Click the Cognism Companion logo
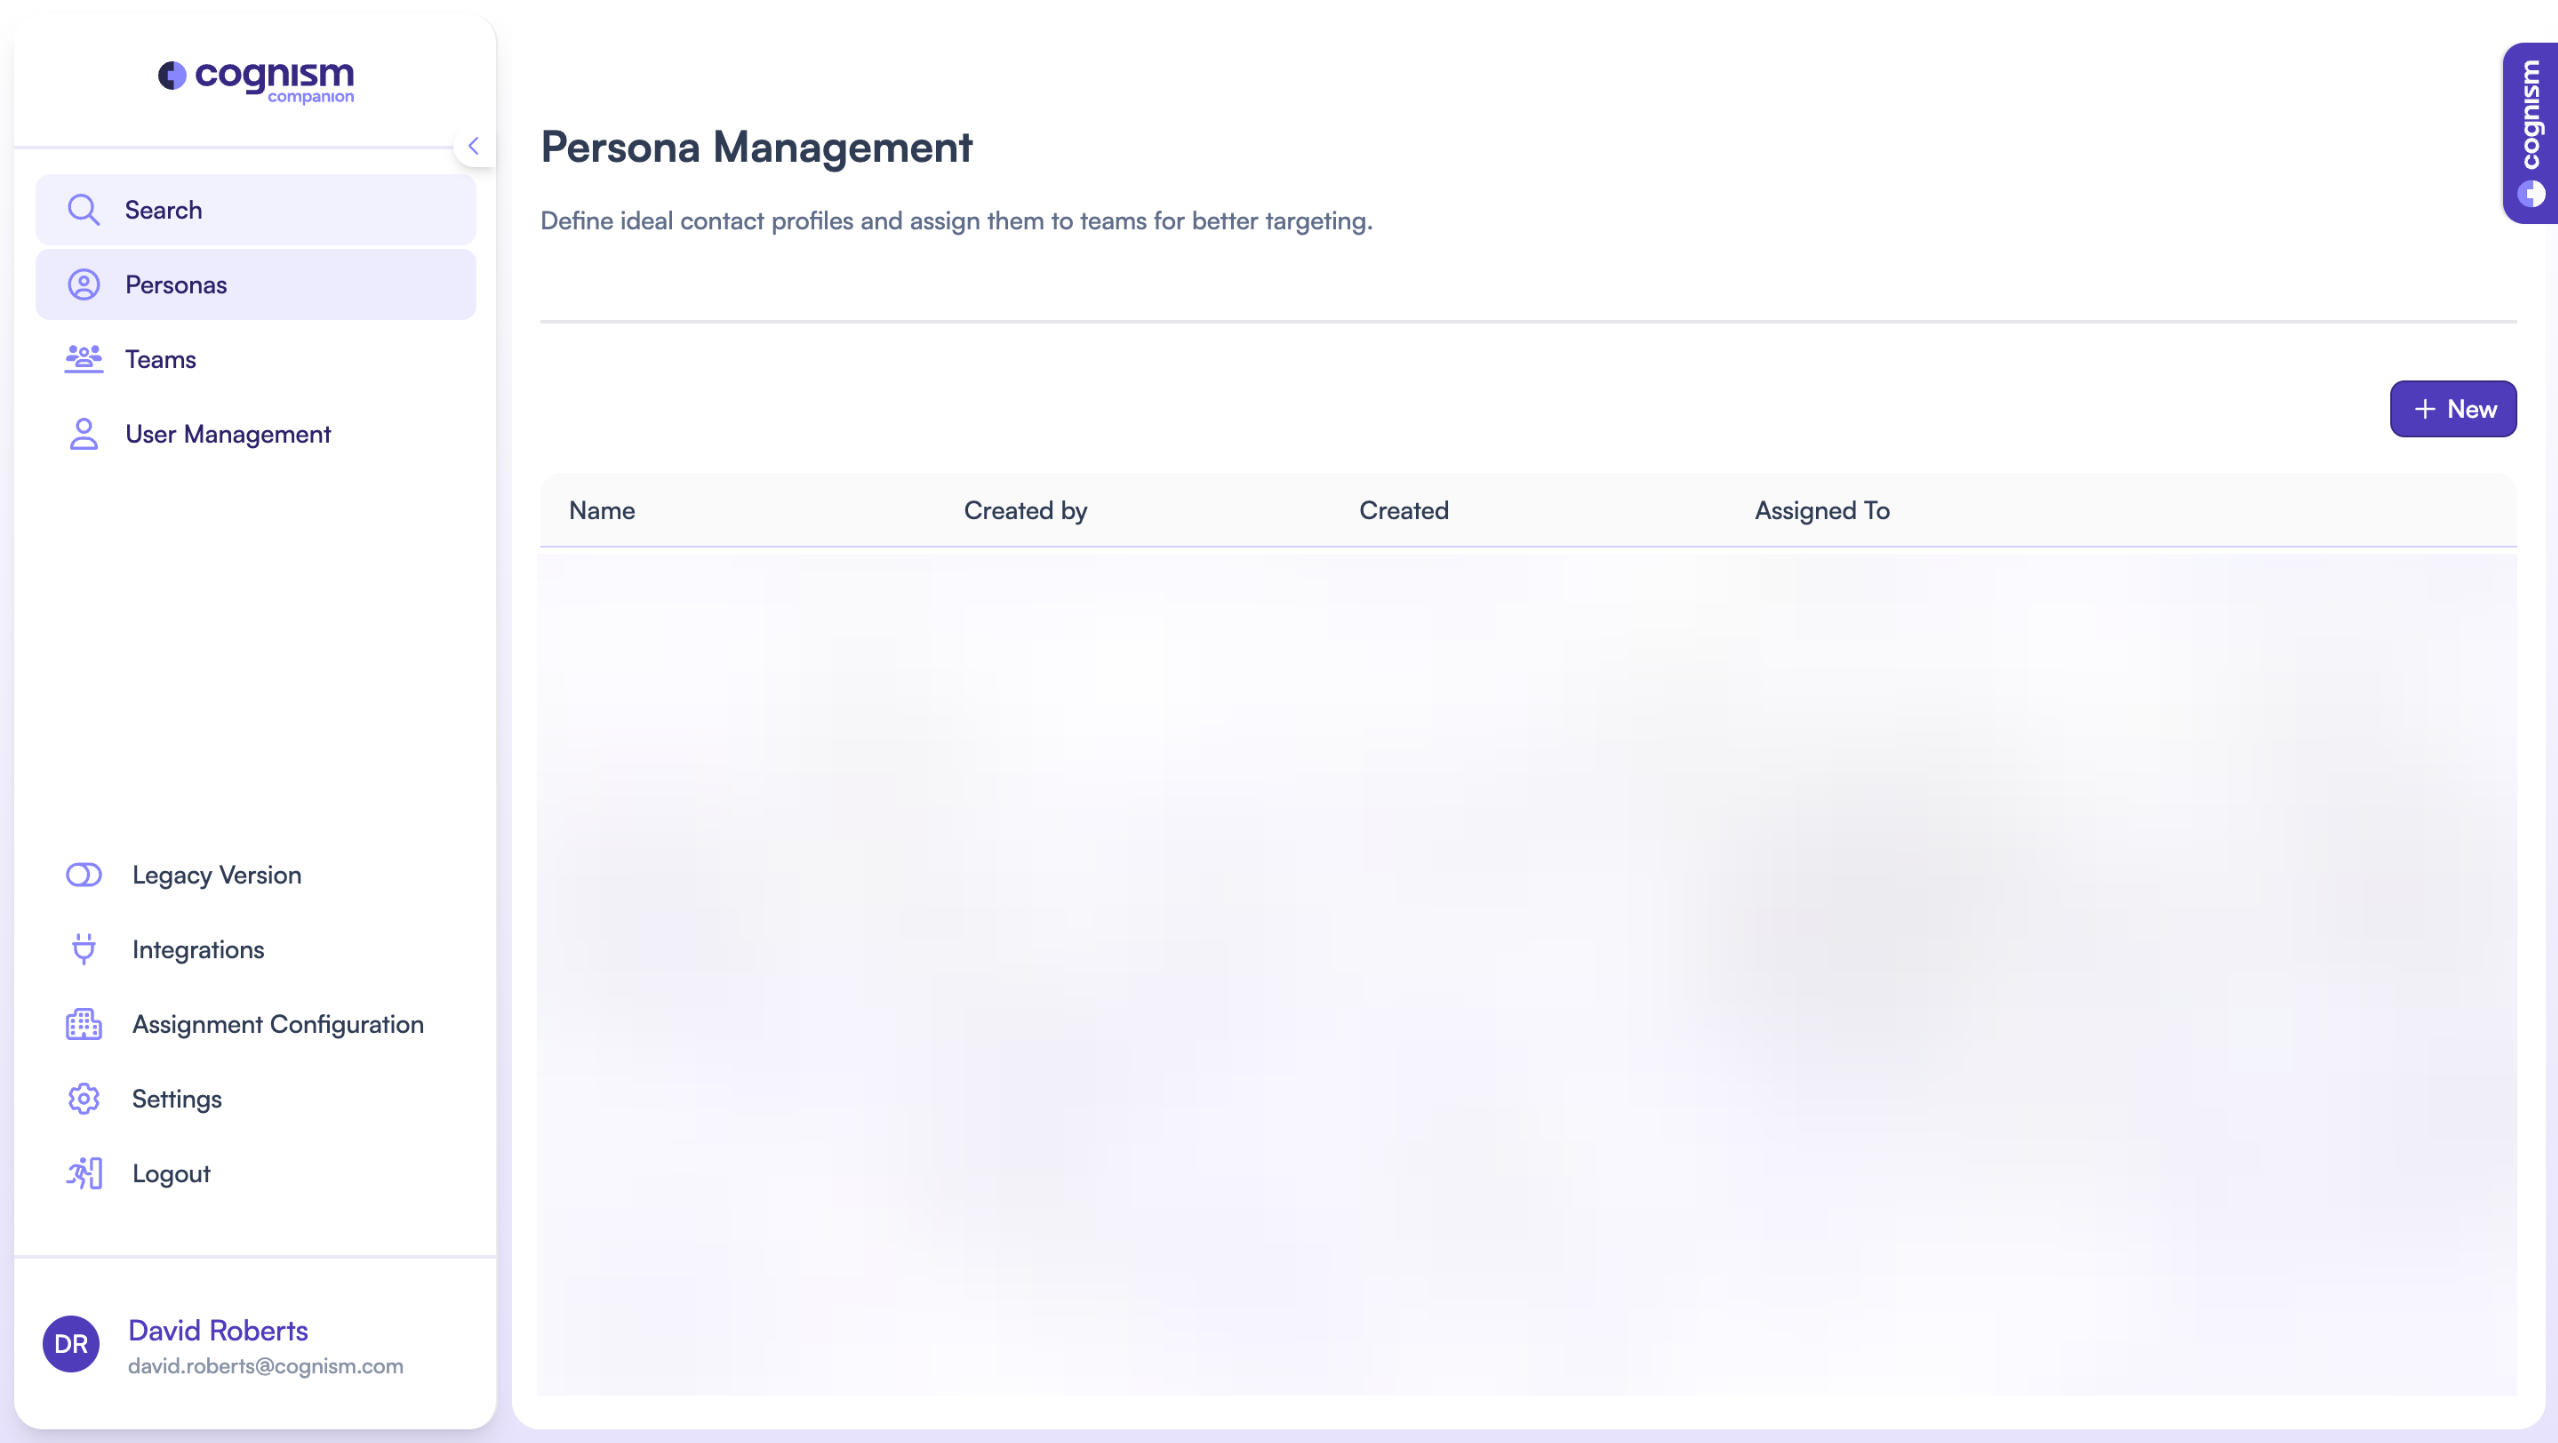The image size is (2558, 1443). click(x=256, y=80)
